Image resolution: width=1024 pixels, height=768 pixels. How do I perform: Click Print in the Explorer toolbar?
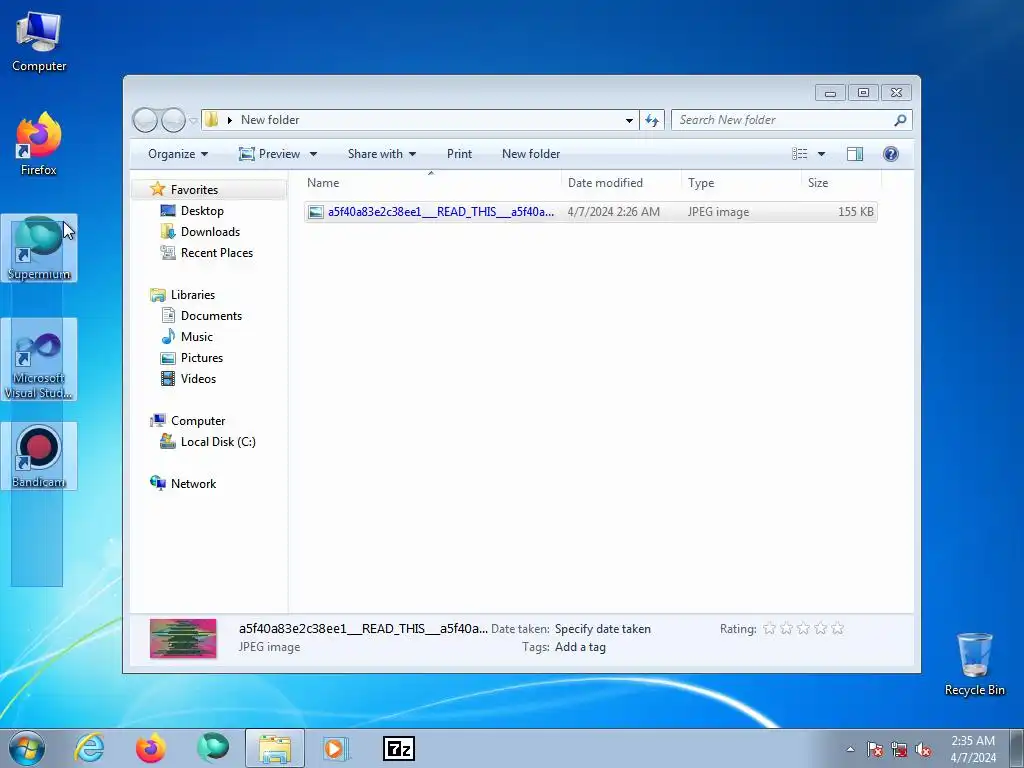[459, 154]
